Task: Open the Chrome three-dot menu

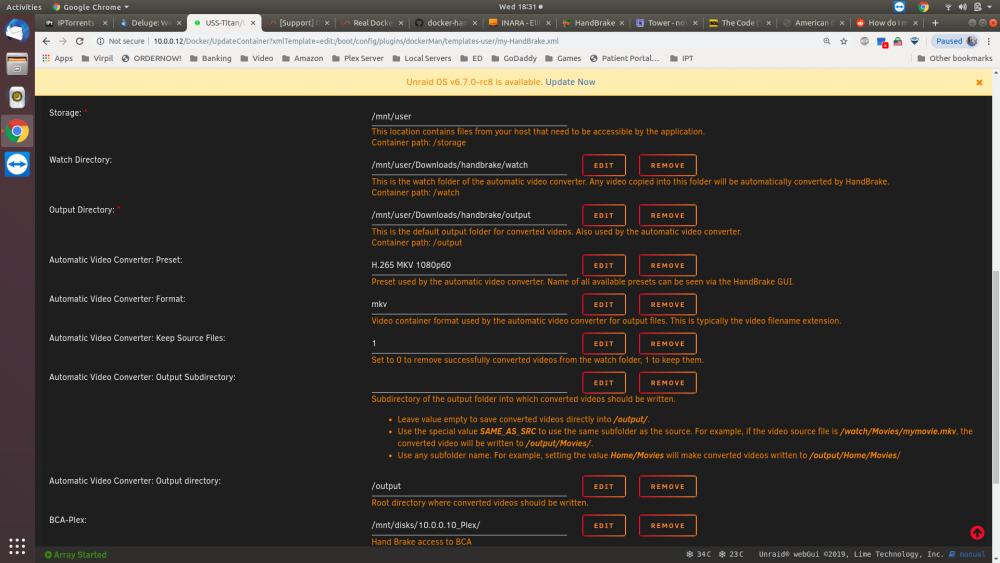Action: (989, 41)
